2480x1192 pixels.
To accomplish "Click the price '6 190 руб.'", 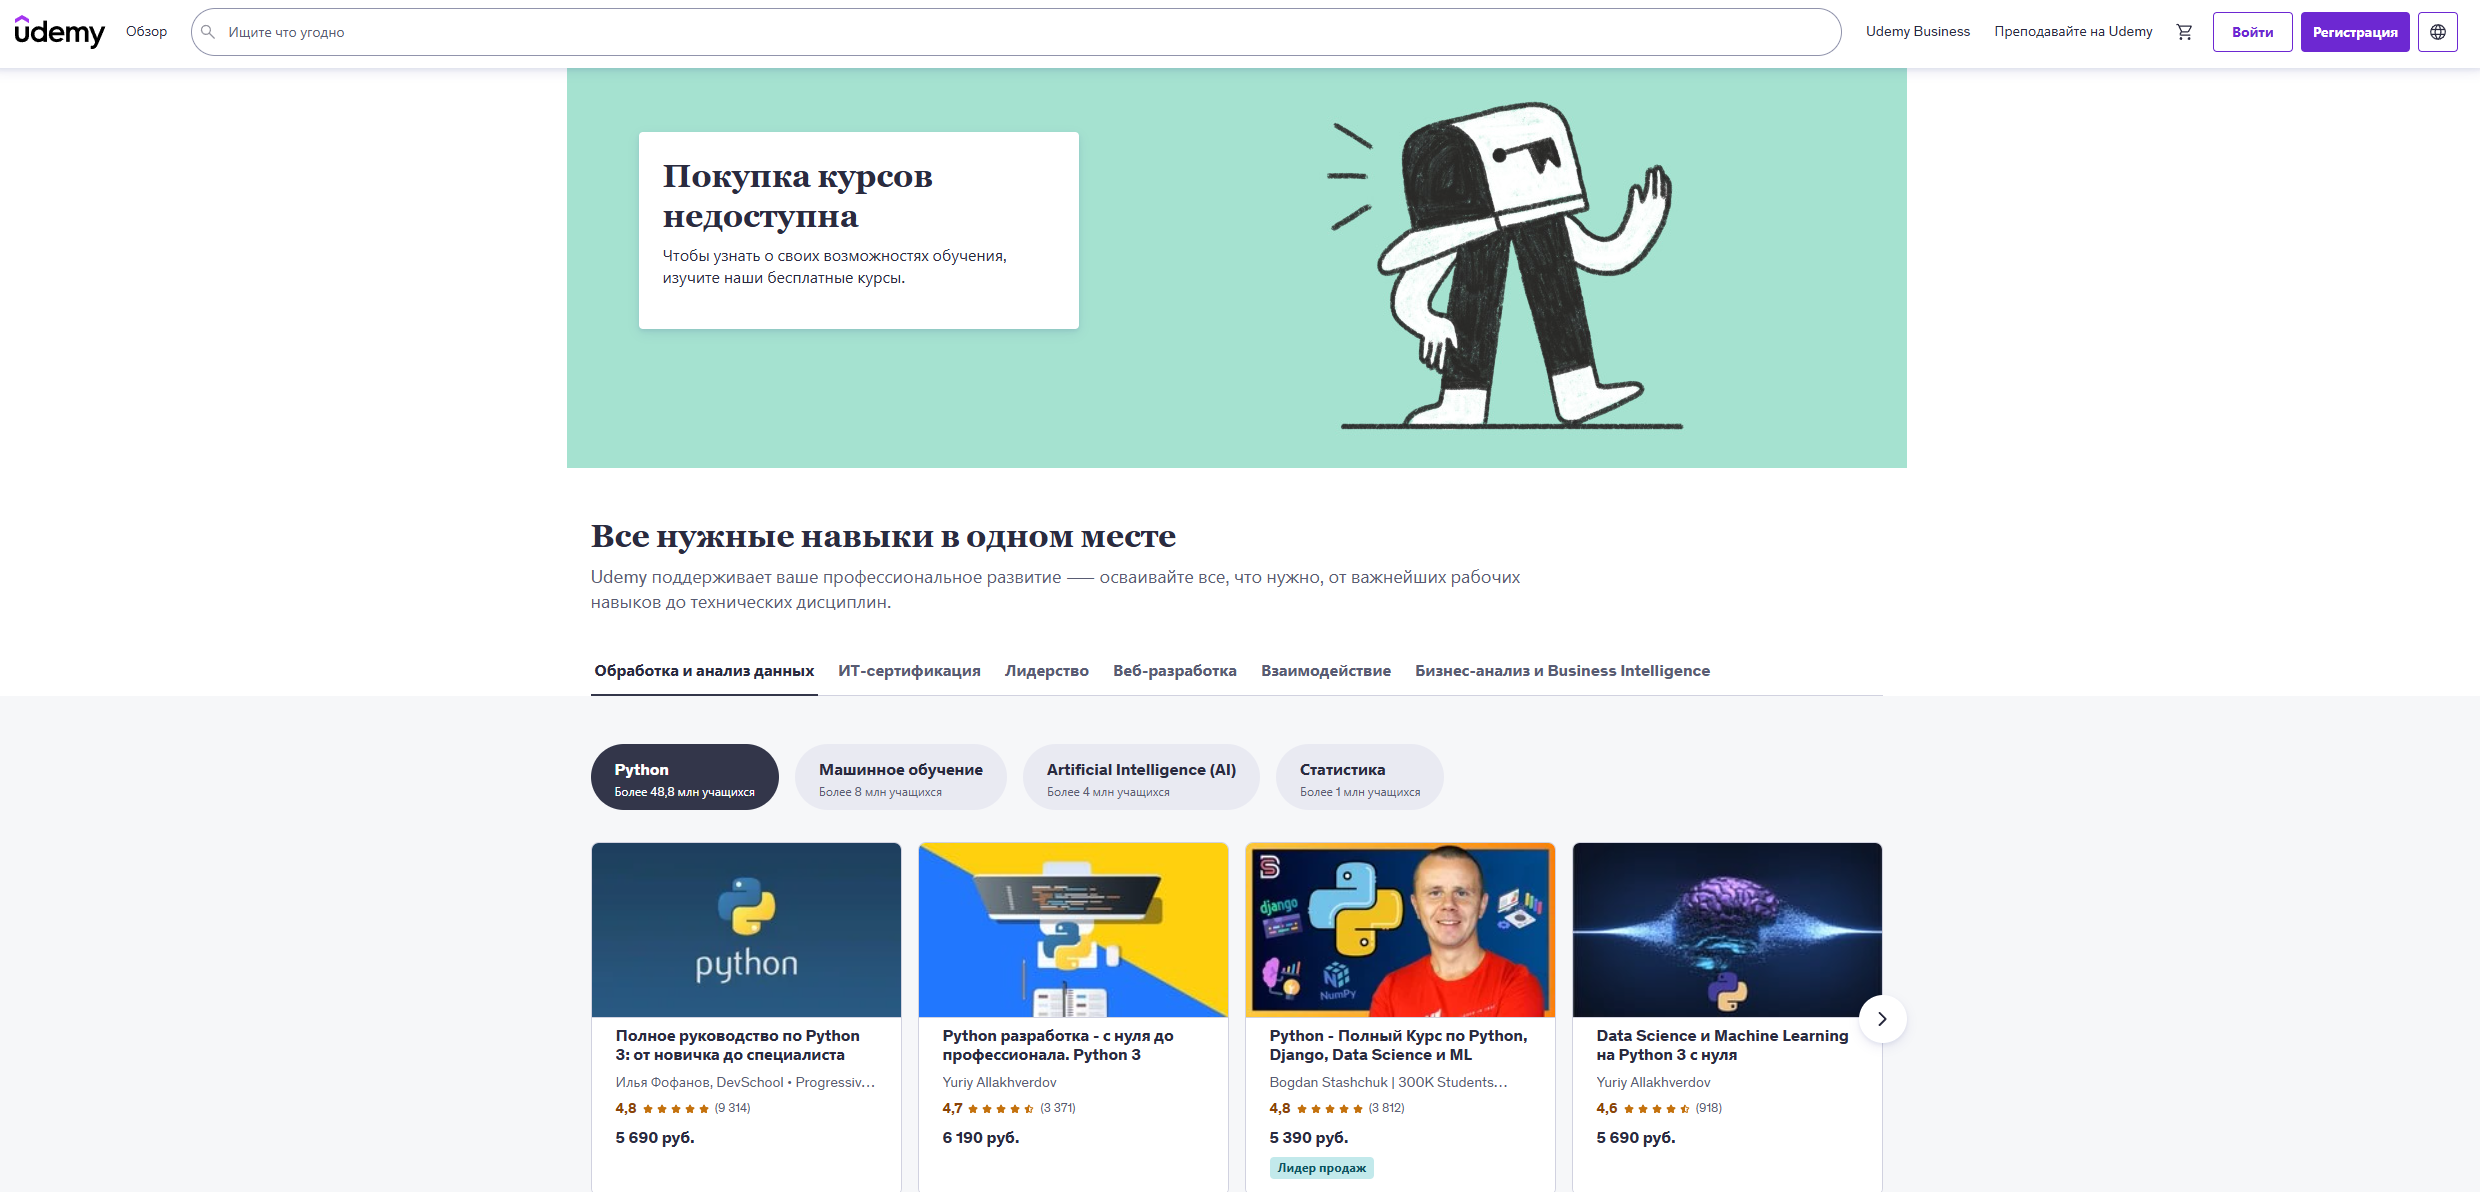I will [x=980, y=1138].
